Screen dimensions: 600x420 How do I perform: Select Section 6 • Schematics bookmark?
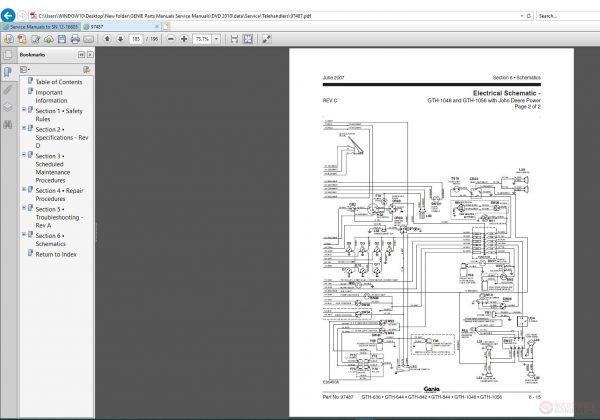[51, 239]
